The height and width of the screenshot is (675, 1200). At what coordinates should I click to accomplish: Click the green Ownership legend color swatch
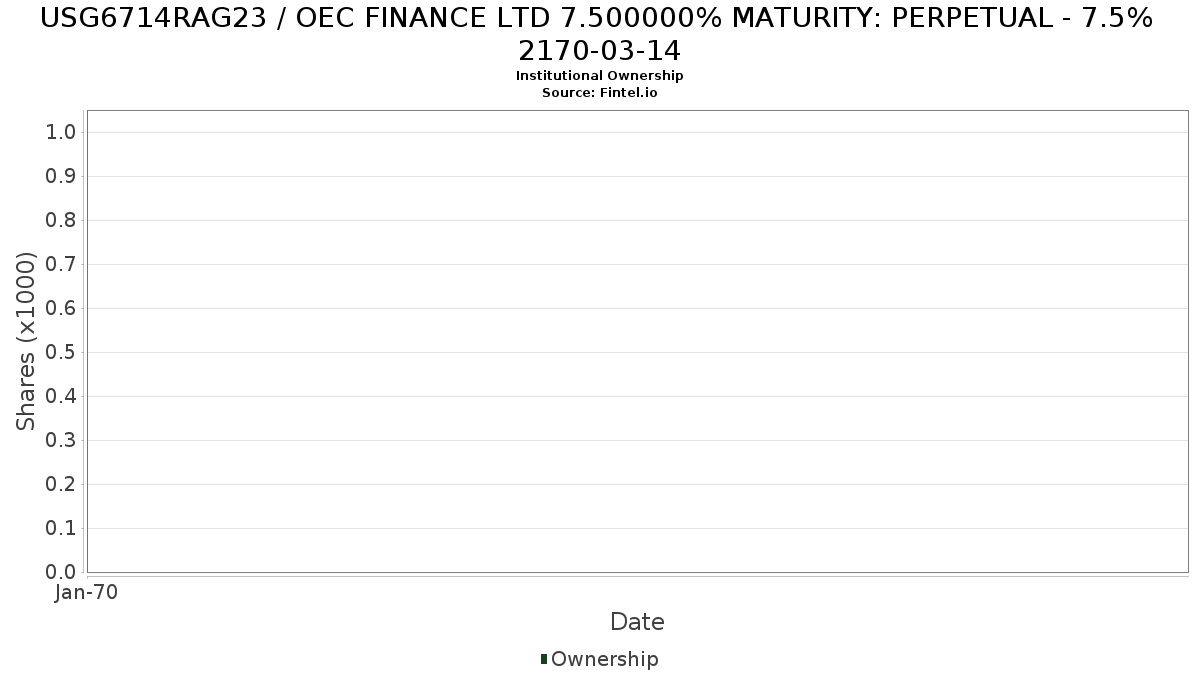coord(544,659)
